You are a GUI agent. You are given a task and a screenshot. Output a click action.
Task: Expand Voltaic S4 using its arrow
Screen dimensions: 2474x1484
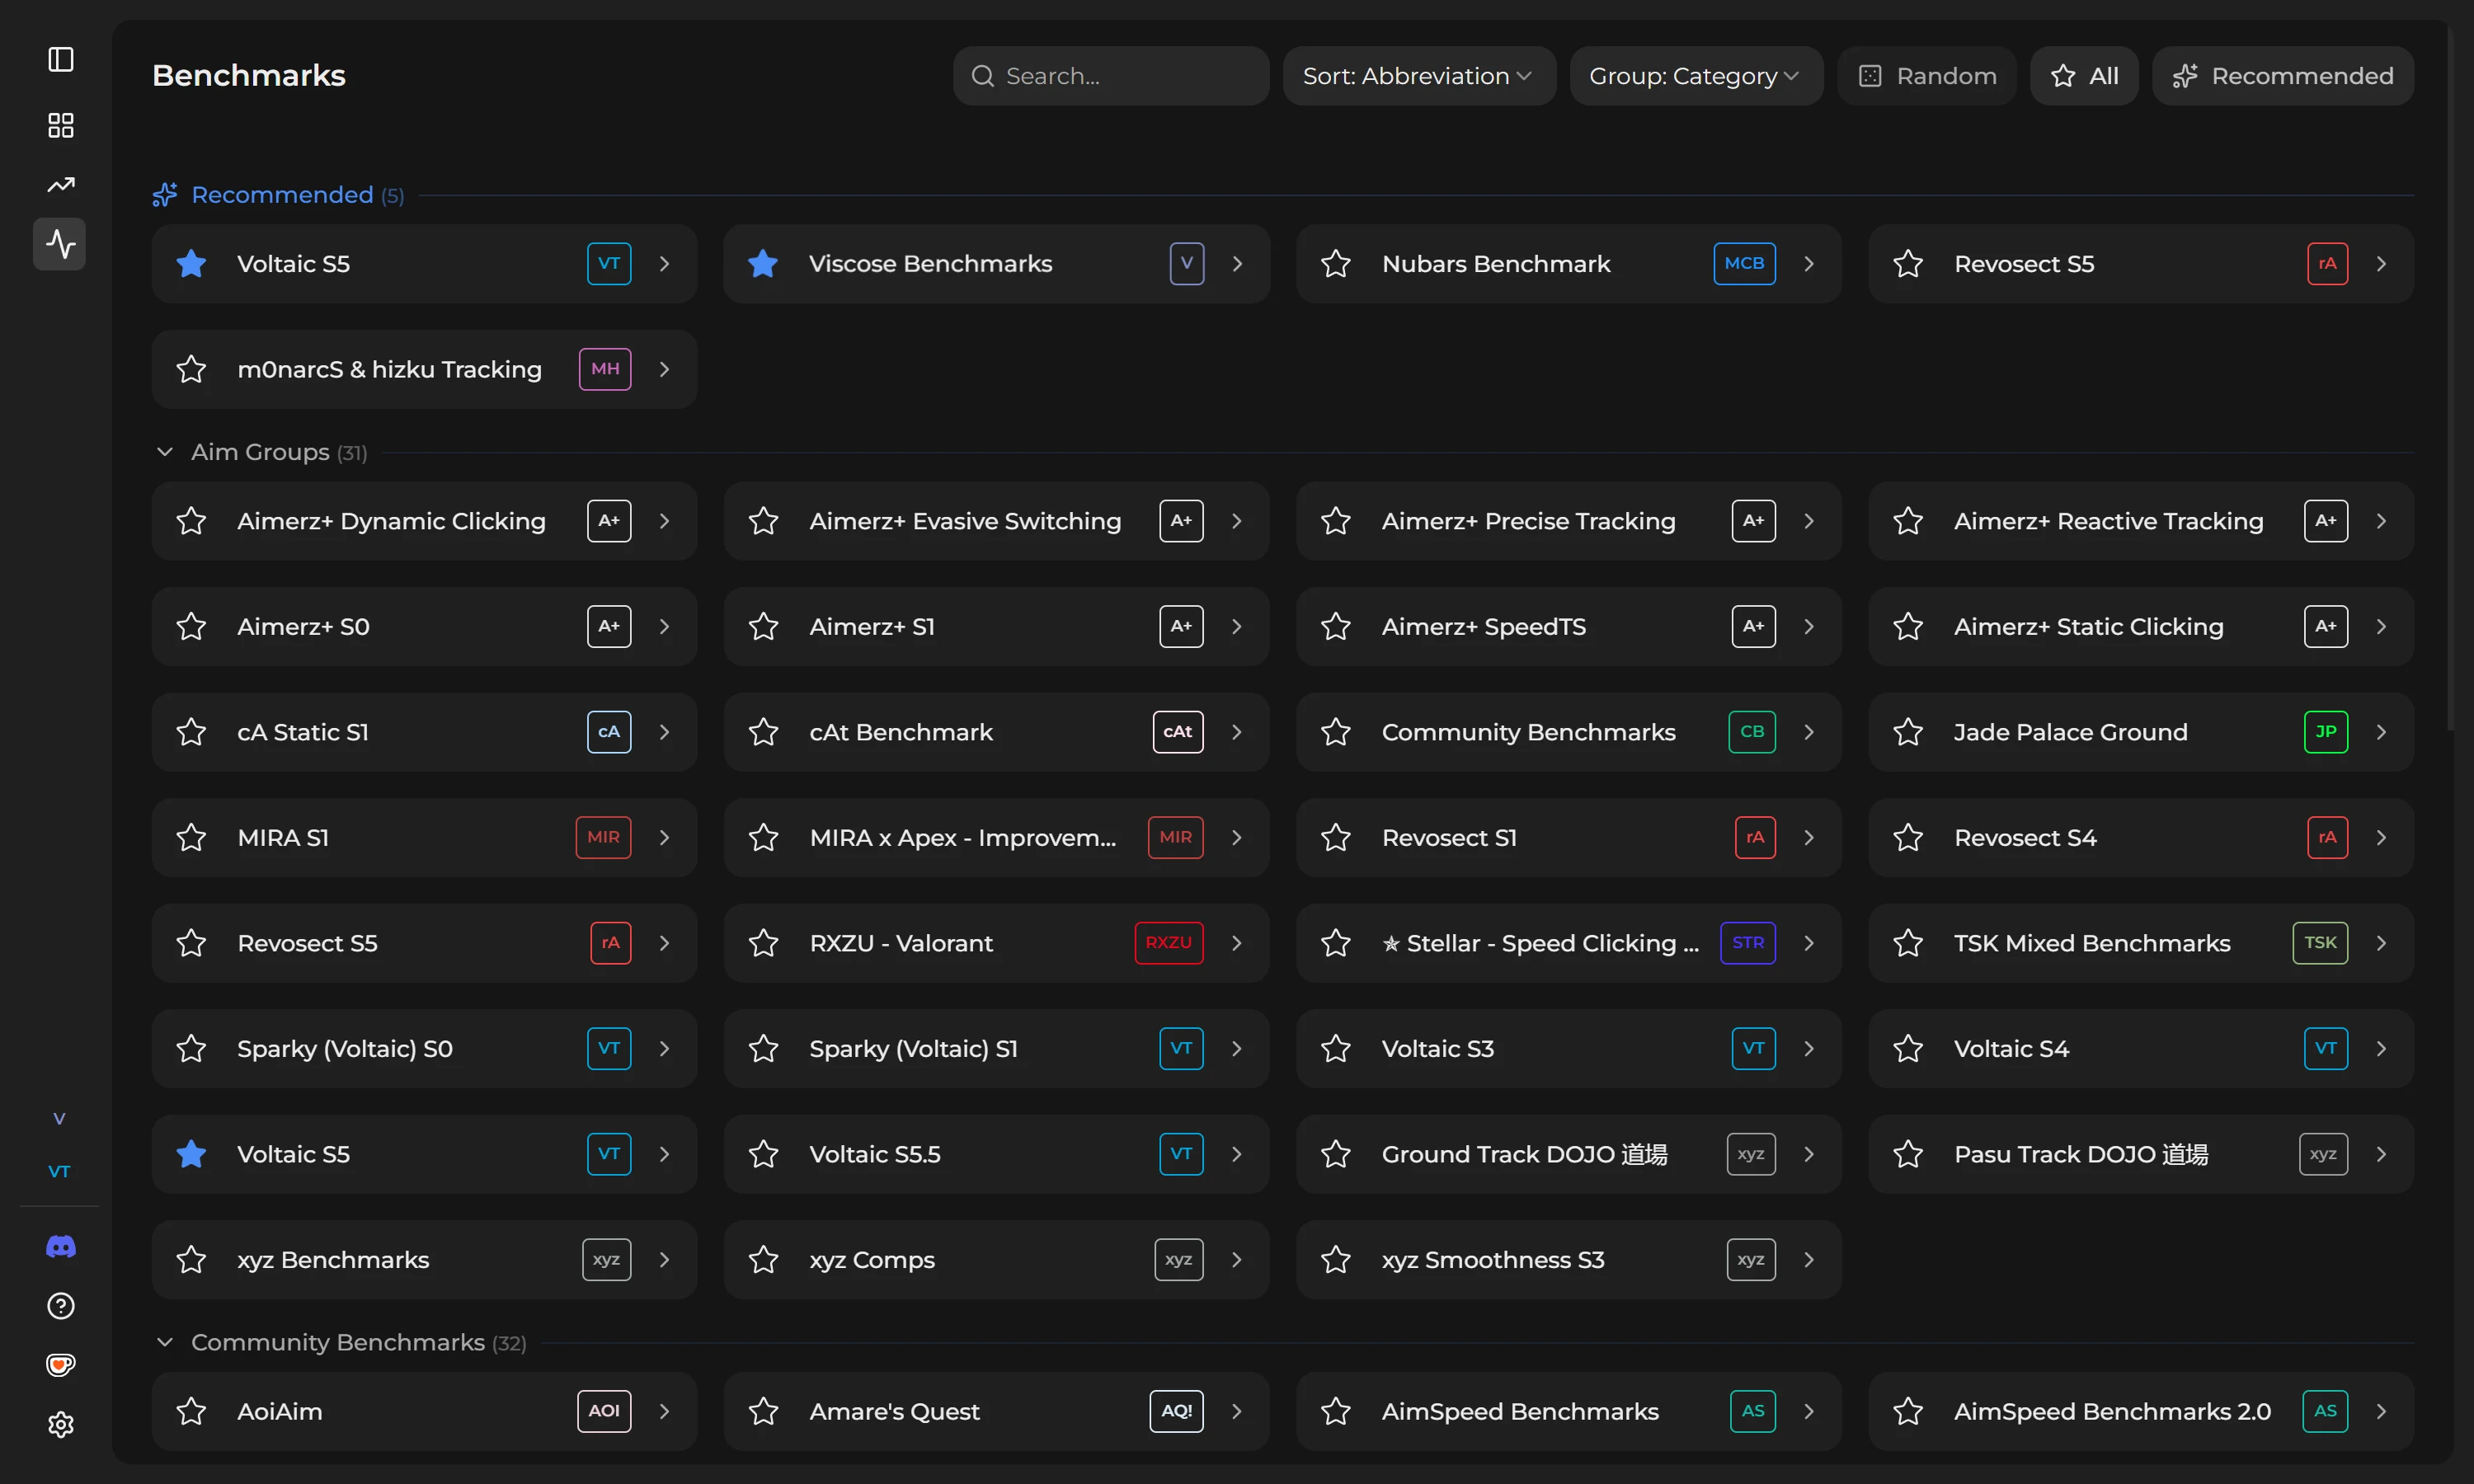pos(2381,1048)
